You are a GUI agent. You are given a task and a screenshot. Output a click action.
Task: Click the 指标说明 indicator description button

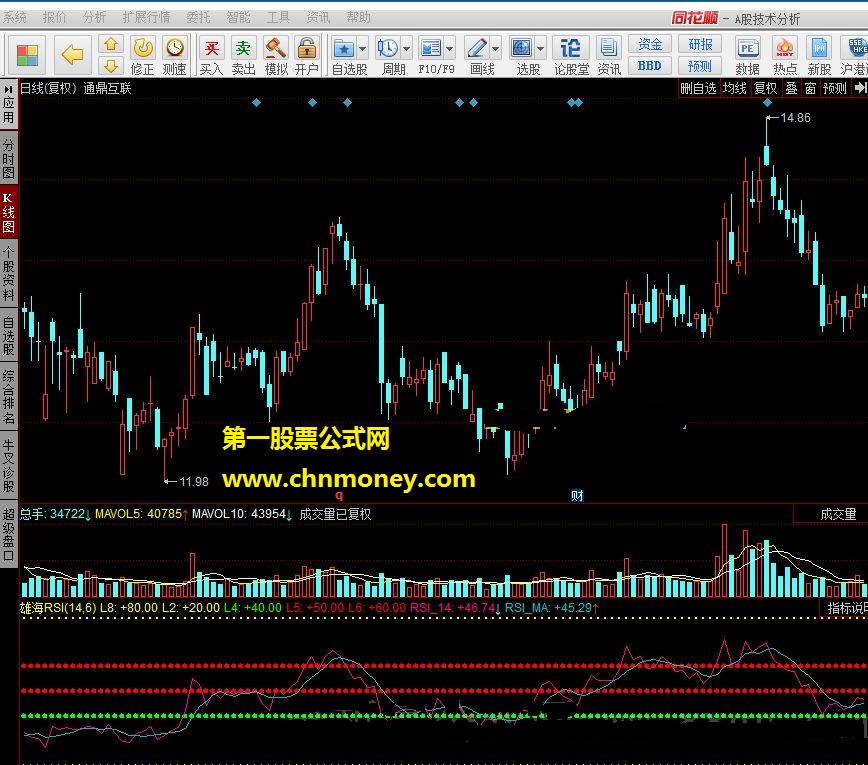pos(847,608)
